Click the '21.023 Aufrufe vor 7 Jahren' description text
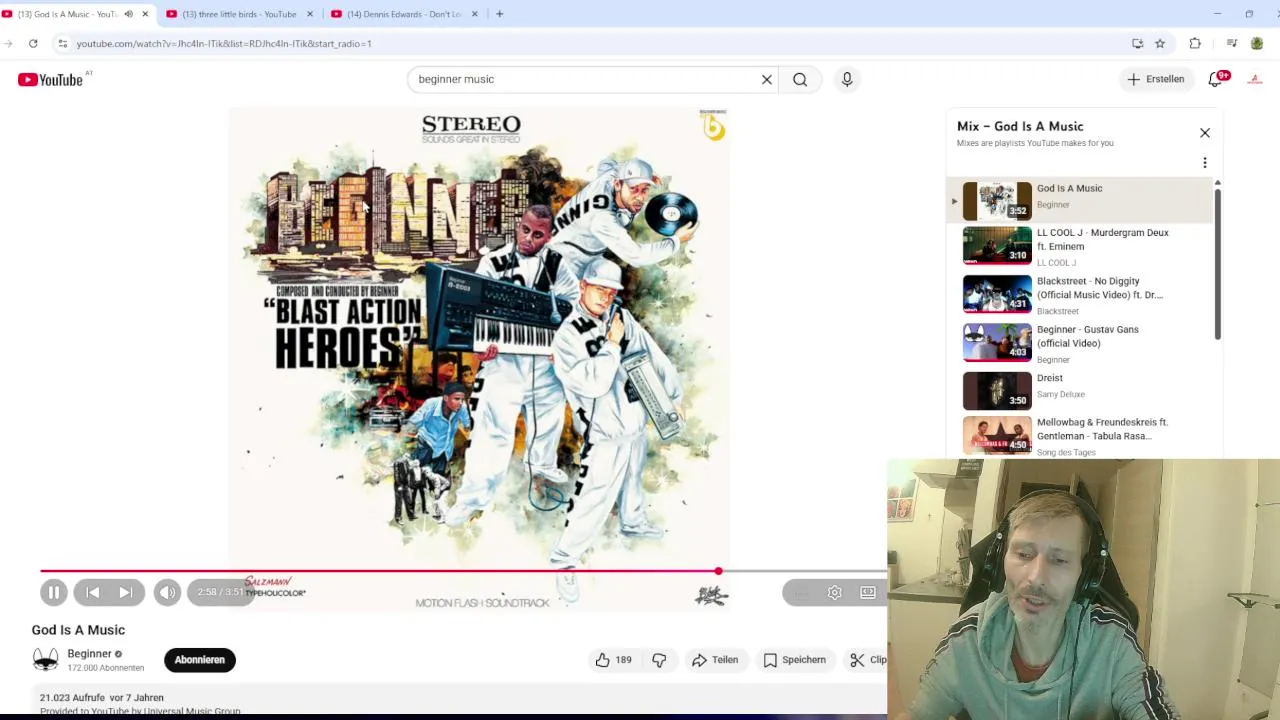The height and width of the screenshot is (720, 1280). pyautogui.click(x=102, y=697)
